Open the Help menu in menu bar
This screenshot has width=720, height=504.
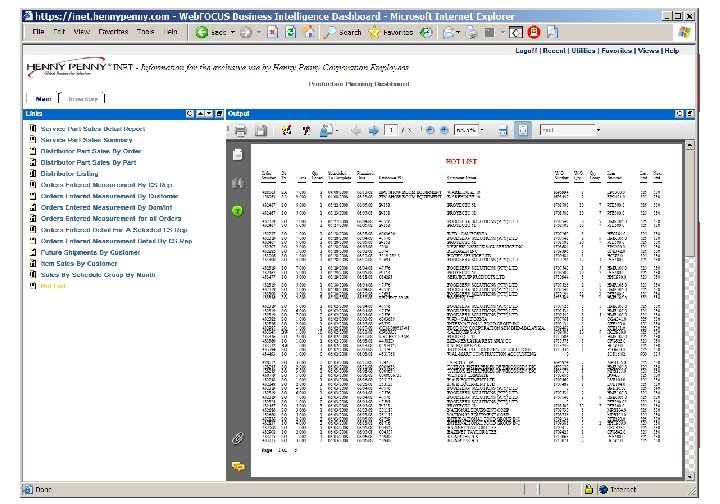[x=170, y=32]
